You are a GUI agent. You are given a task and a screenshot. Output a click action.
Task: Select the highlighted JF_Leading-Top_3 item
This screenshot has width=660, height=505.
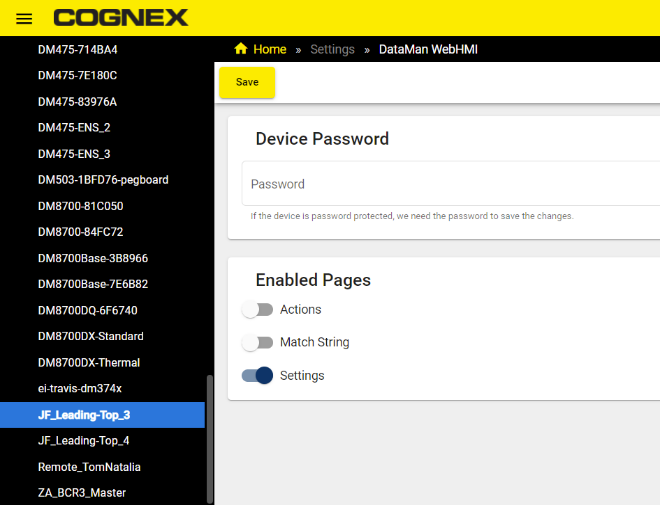[84, 415]
